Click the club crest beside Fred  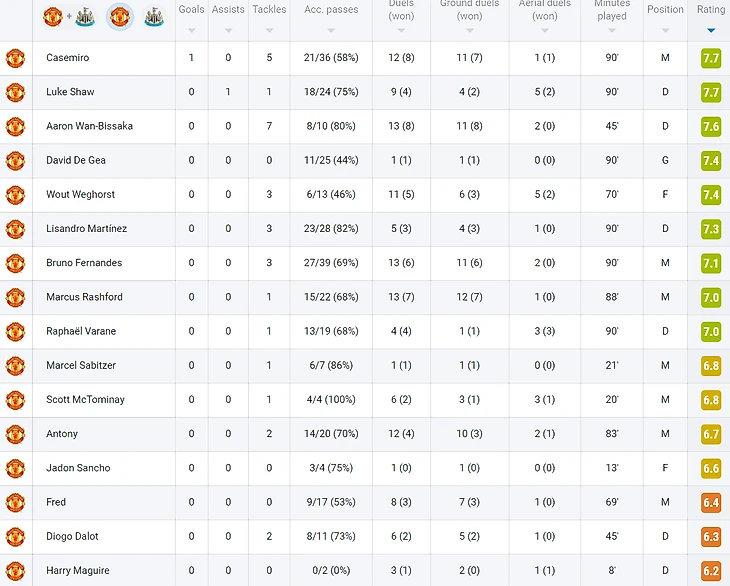point(15,502)
